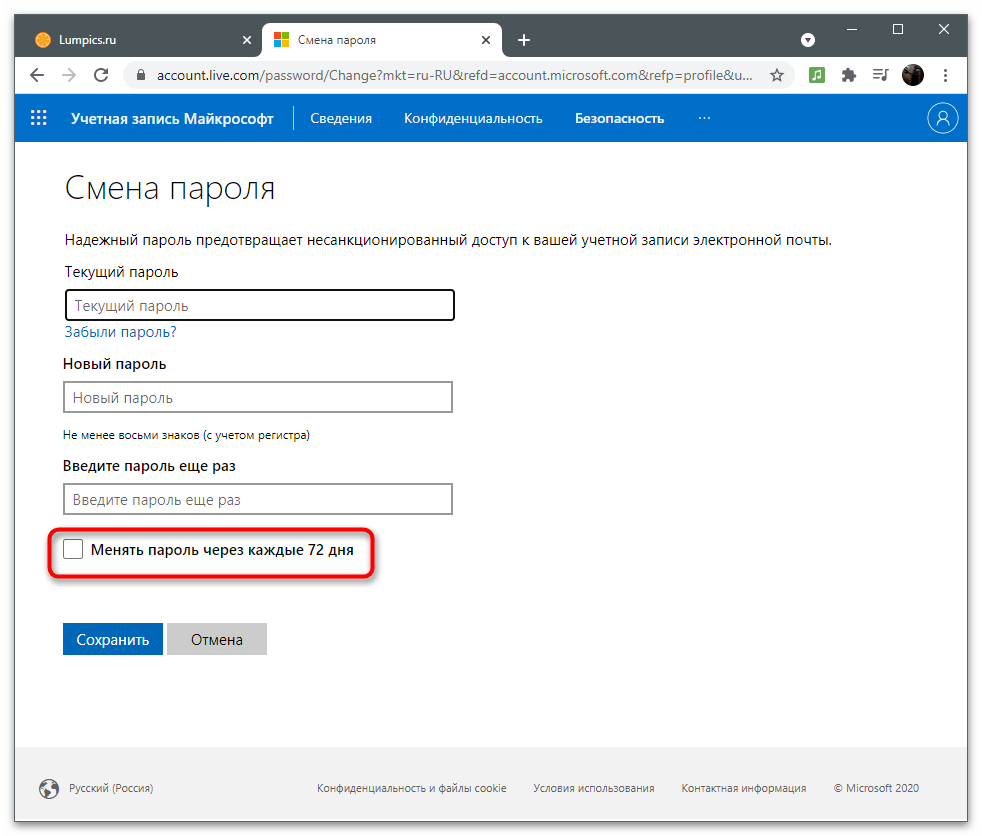This screenshot has width=982, height=836.
Task: Click the © Microsoft 2020 footer text
Action: pos(876,788)
